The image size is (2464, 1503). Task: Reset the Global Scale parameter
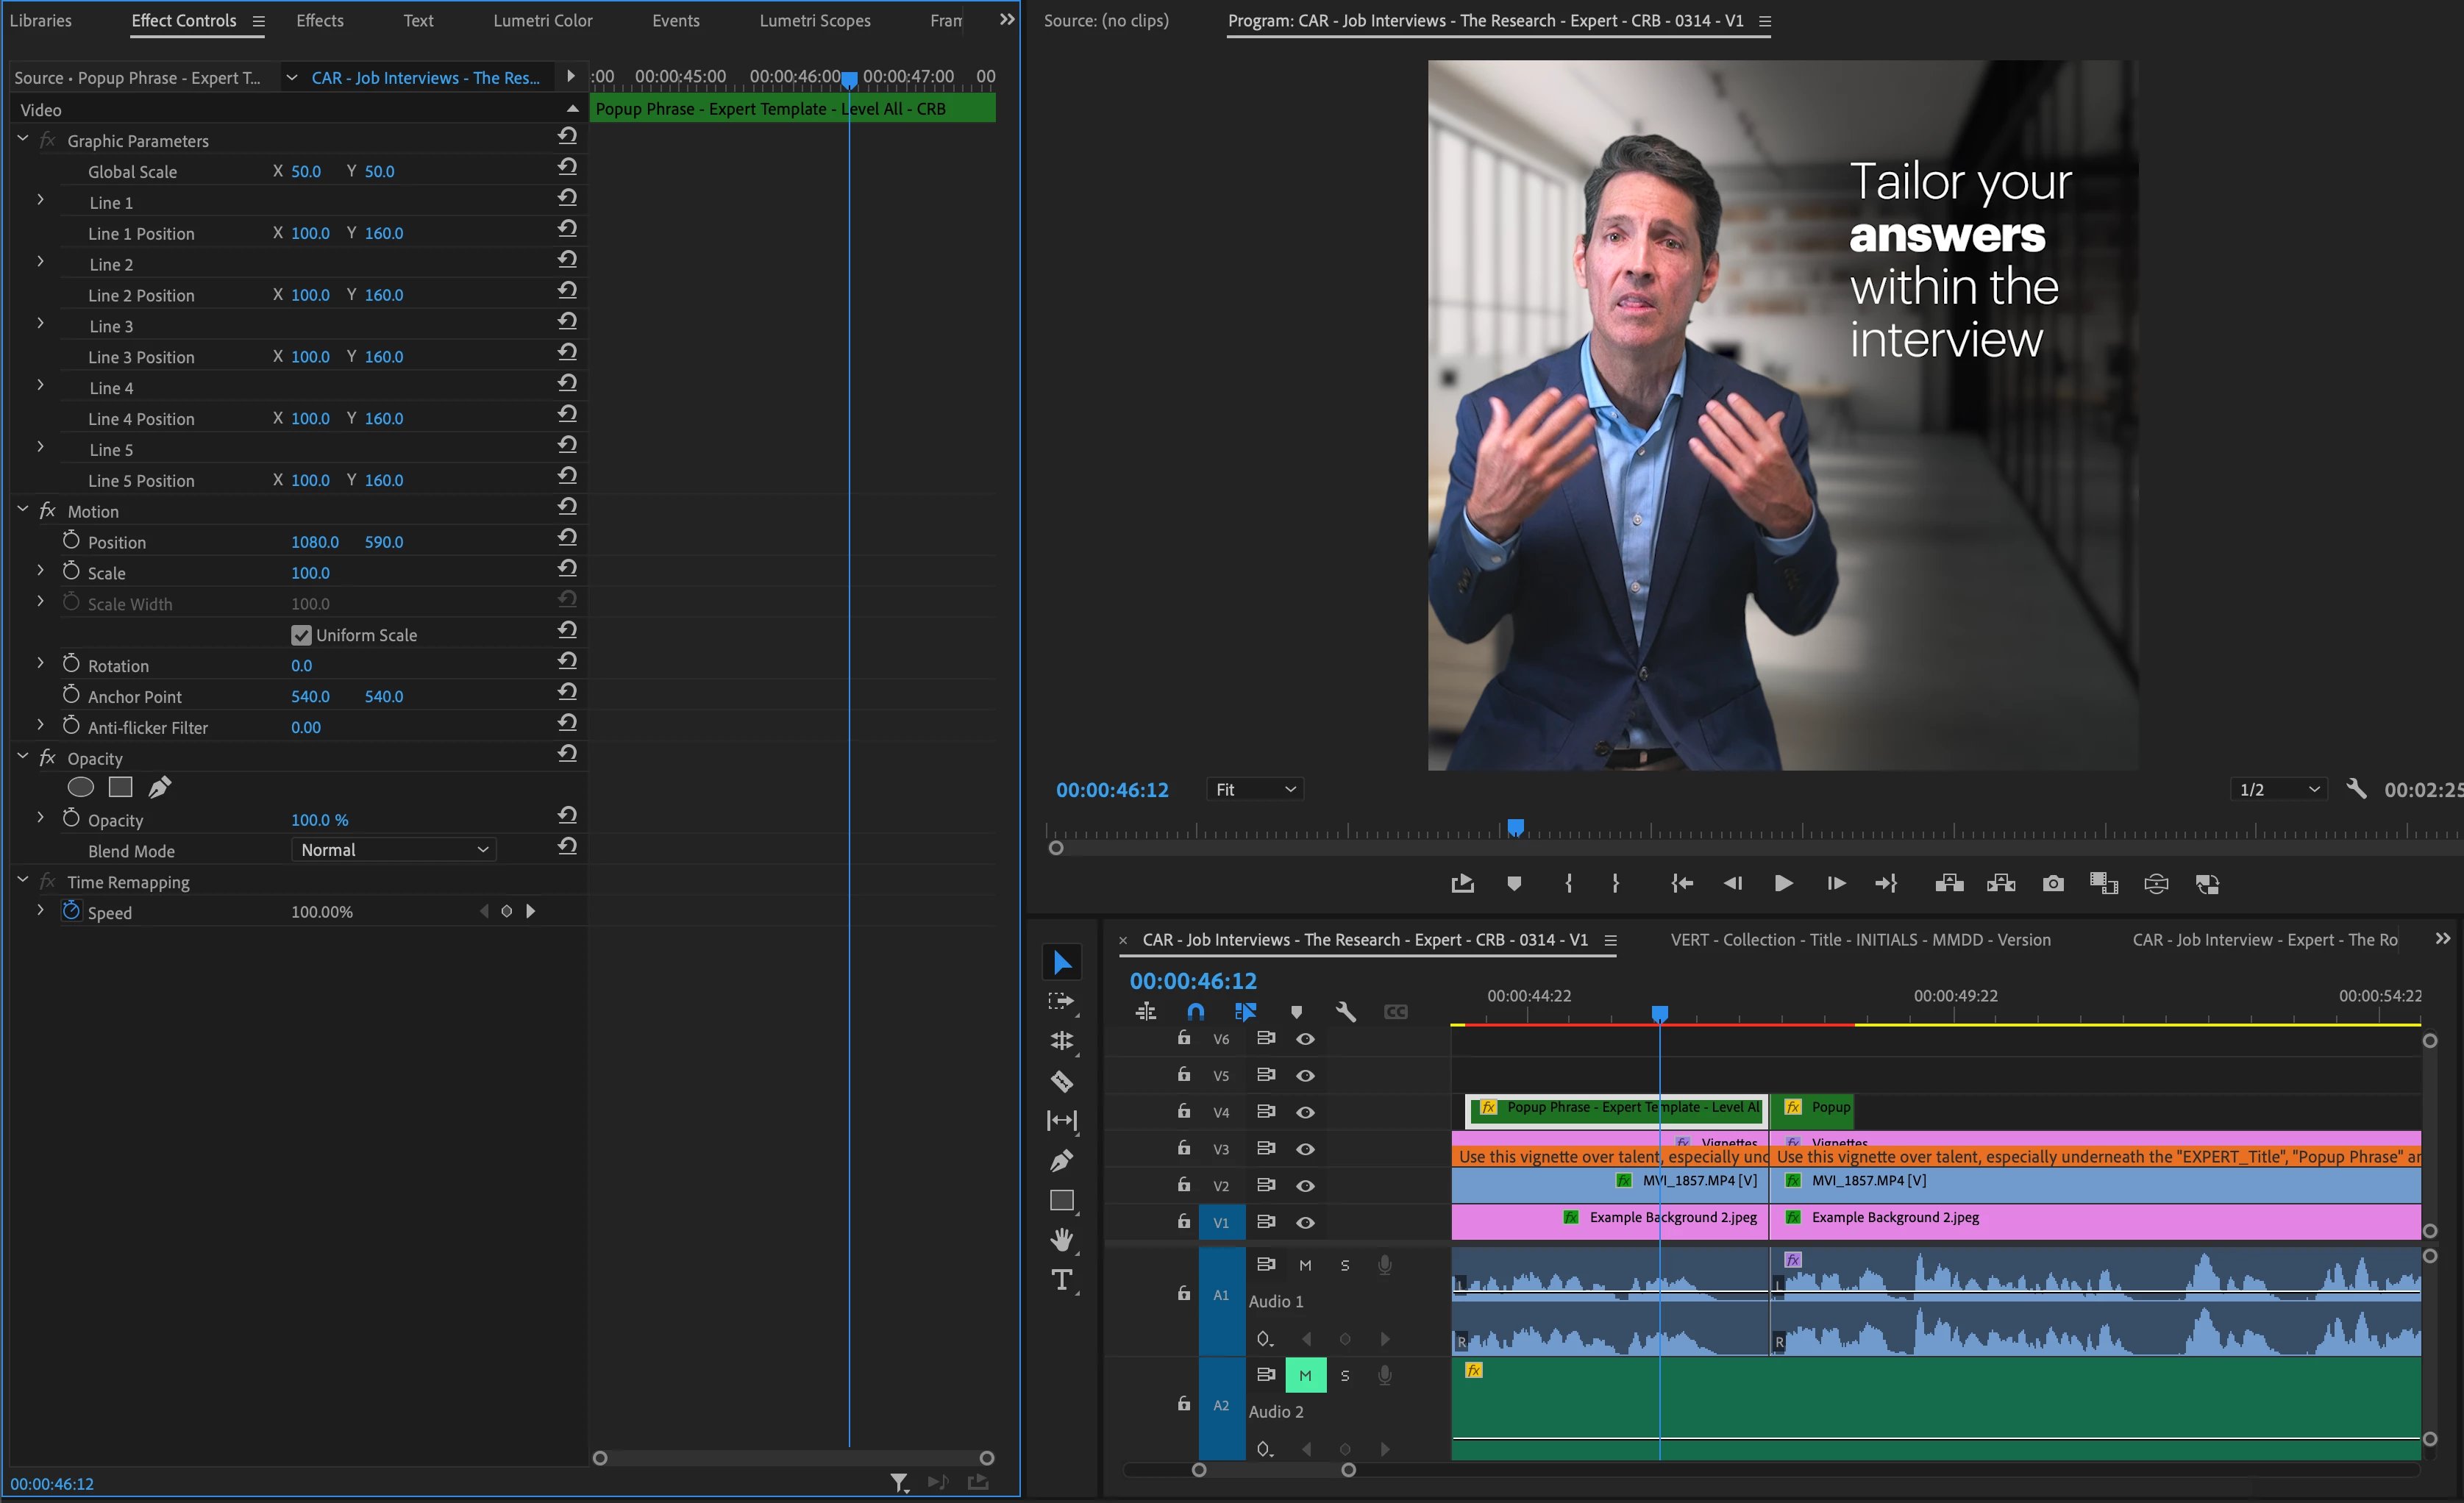pyautogui.click(x=567, y=167)
